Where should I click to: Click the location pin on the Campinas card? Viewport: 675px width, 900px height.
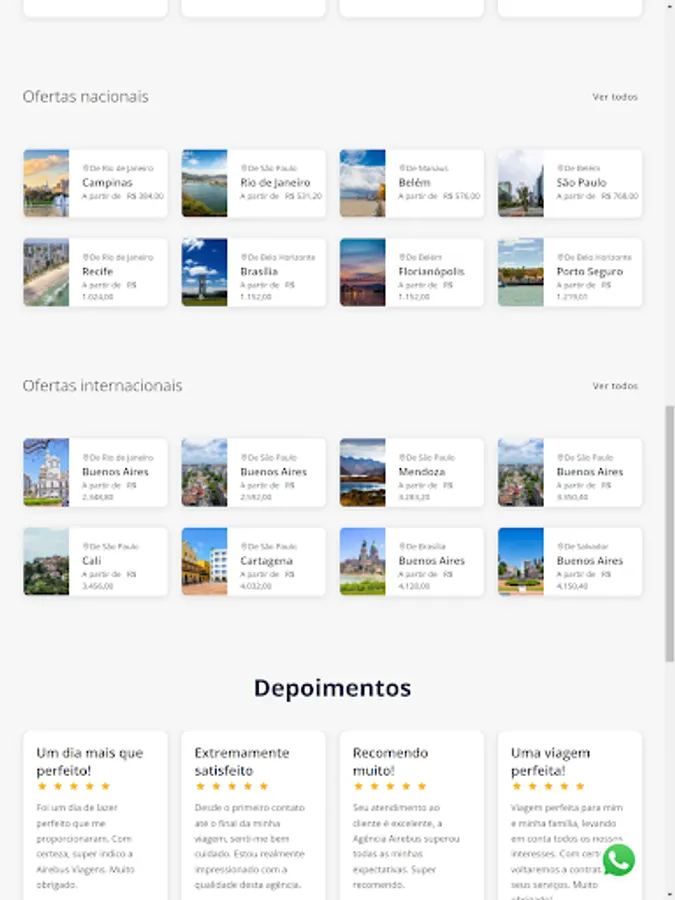[x=85, y=168]
